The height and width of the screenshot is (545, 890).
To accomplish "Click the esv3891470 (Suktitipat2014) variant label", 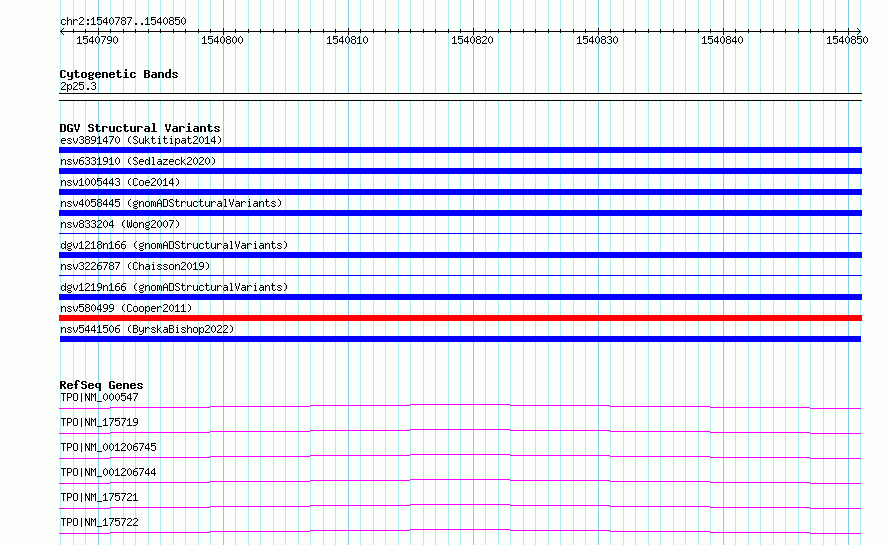I will tap(141, 140).
